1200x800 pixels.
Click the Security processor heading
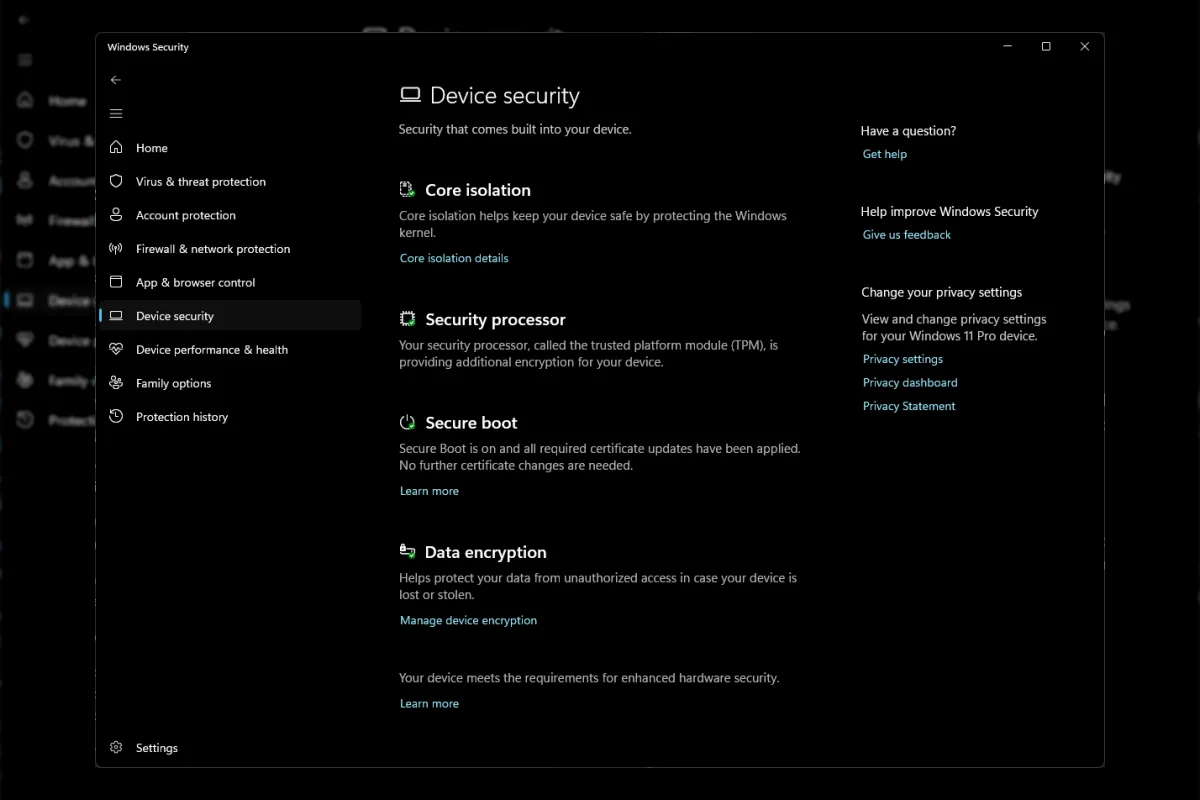495,319
